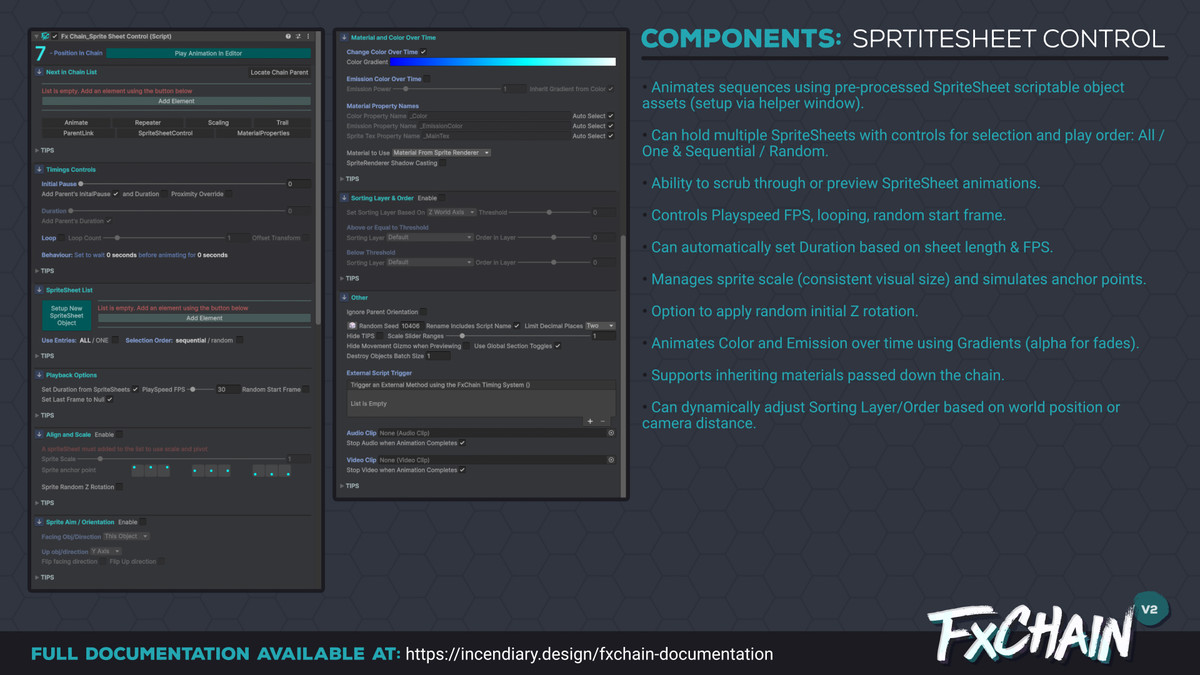This screenshot has height=675, width=1200.
Task: Collapse the Other section arrow icon
Action: coord(344,297)
